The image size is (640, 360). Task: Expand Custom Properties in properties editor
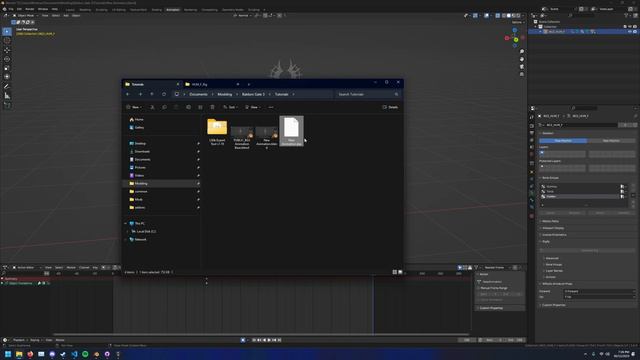553,305
